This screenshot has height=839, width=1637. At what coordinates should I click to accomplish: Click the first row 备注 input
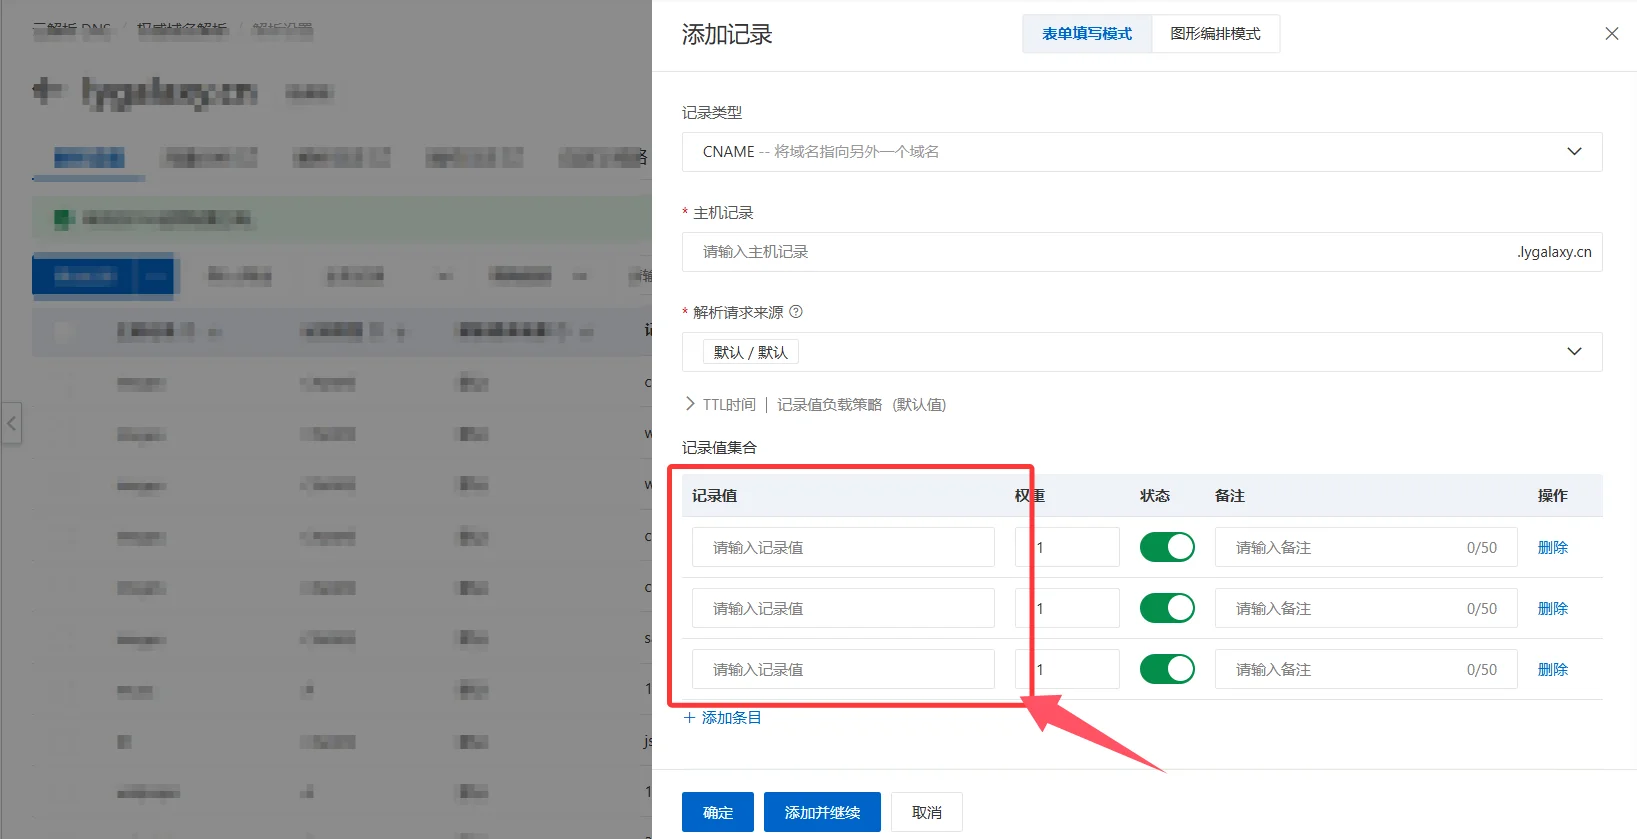point(1366,547)
